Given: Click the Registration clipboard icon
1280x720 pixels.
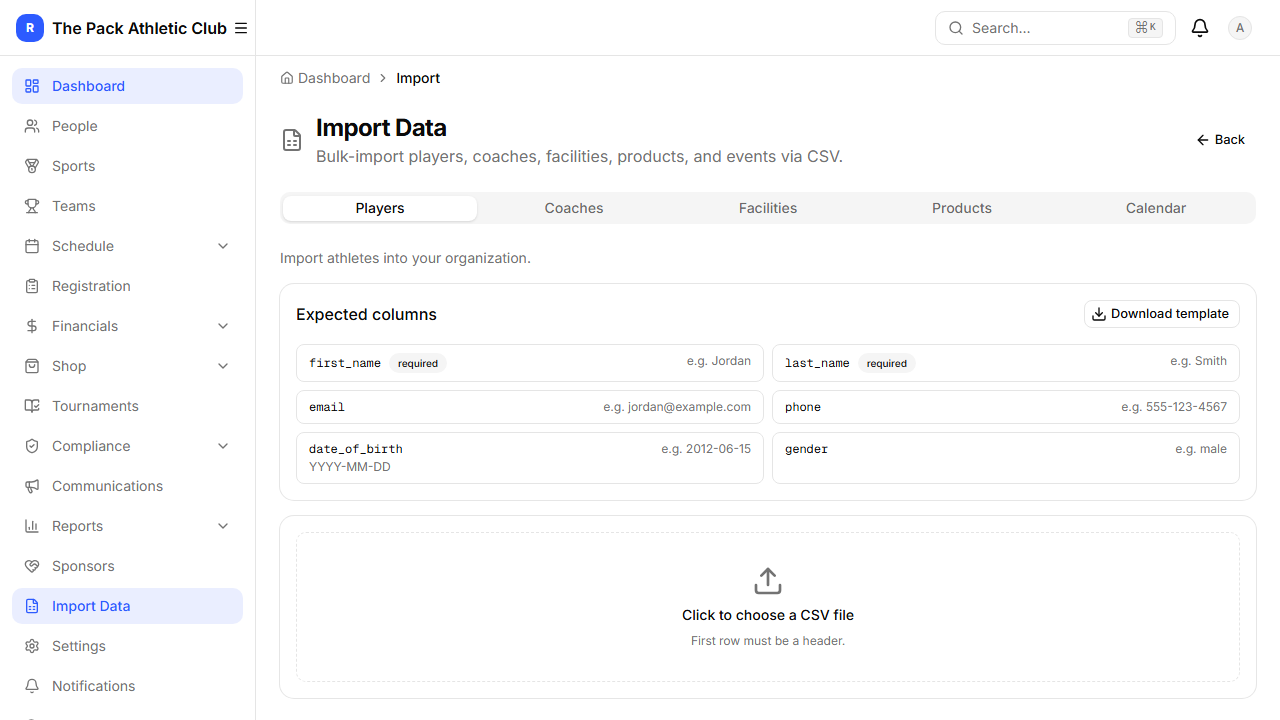Looking at the screenshot, I should coord(32,286).
